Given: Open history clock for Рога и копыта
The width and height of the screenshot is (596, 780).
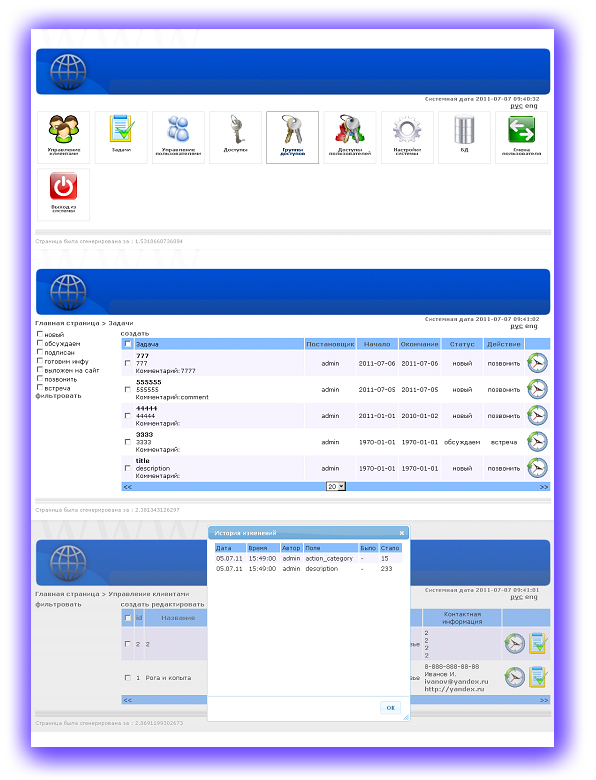Looking at the screenshot, I should click(515, 677).
